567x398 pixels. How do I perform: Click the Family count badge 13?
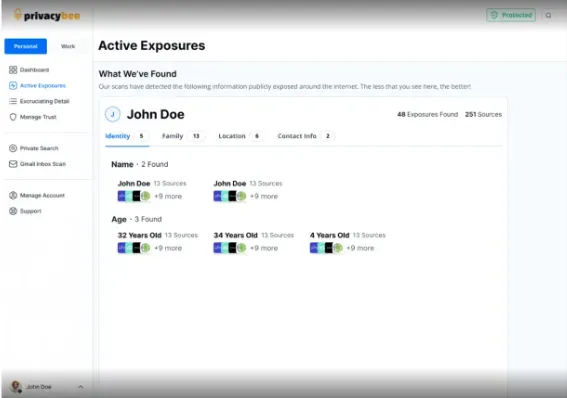tap(196, 136)
